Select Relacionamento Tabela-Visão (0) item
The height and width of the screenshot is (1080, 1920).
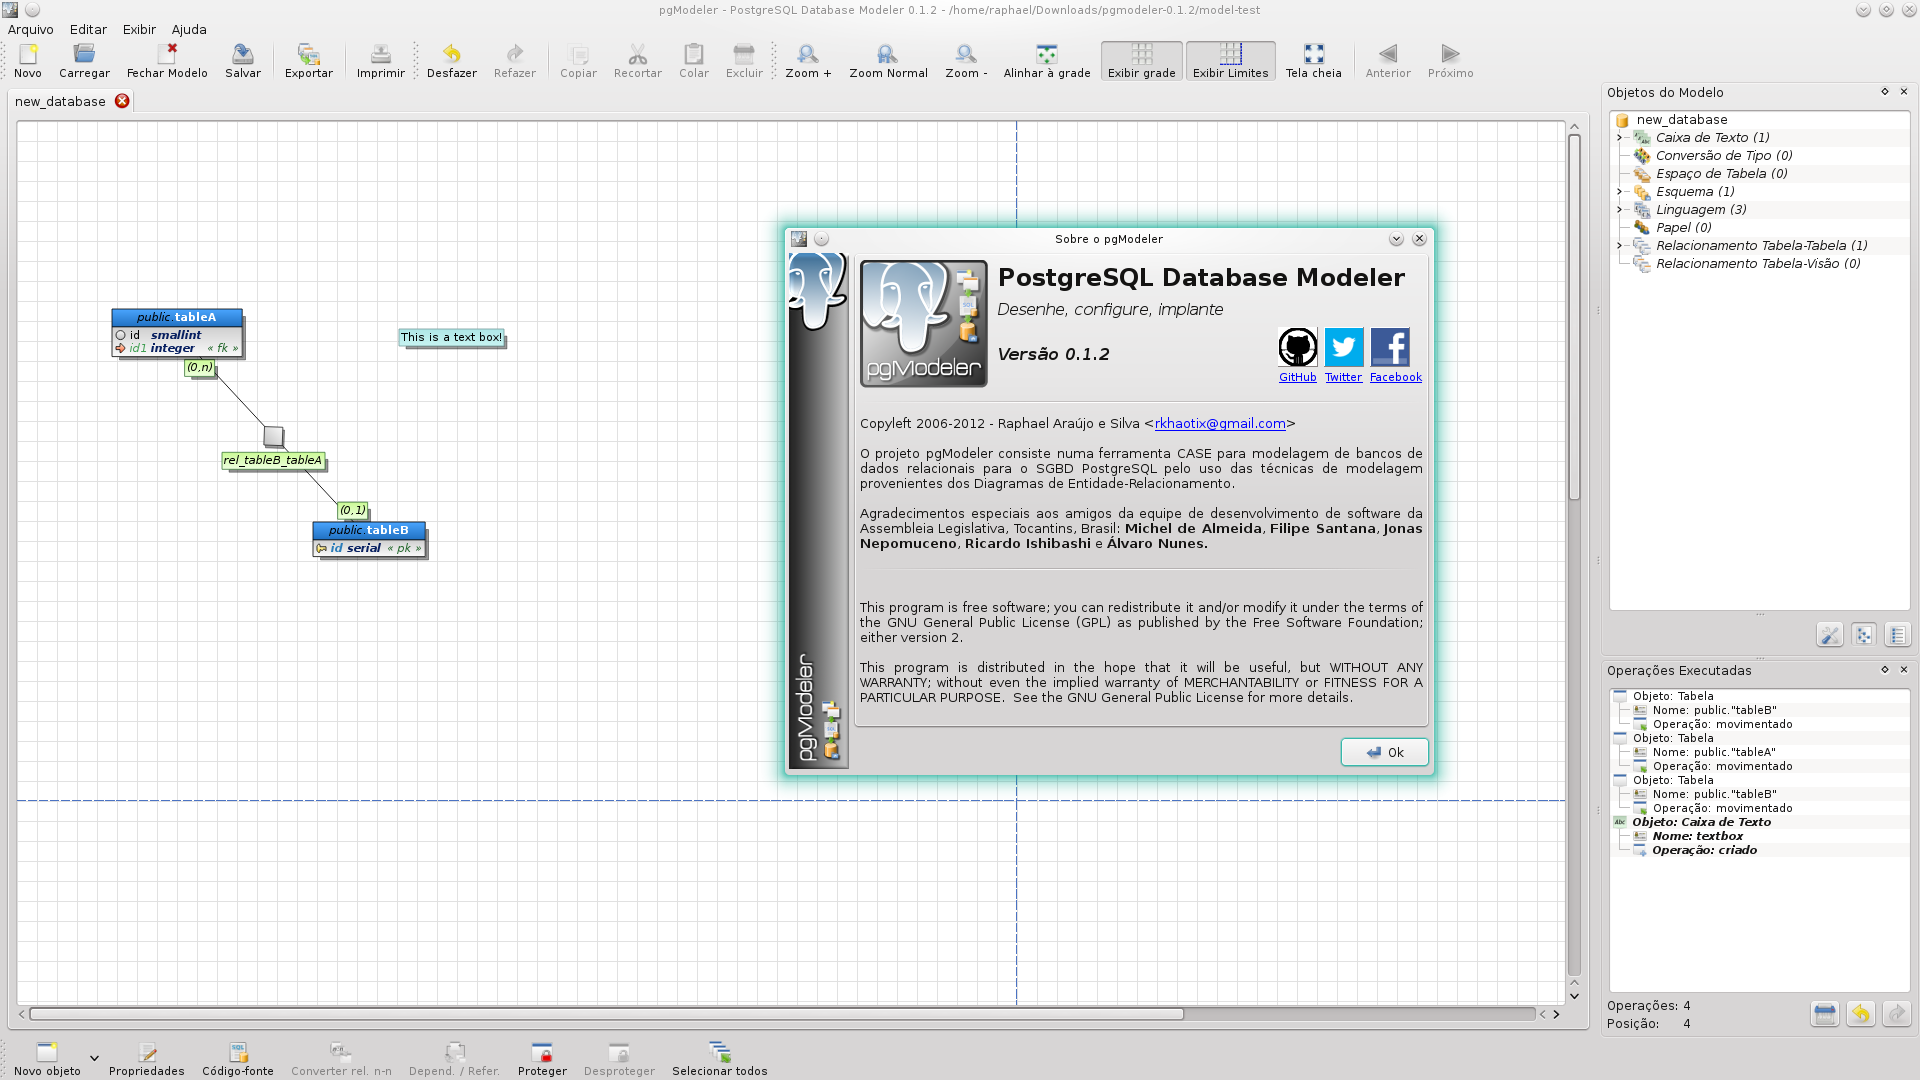(x=1758, y=264)
